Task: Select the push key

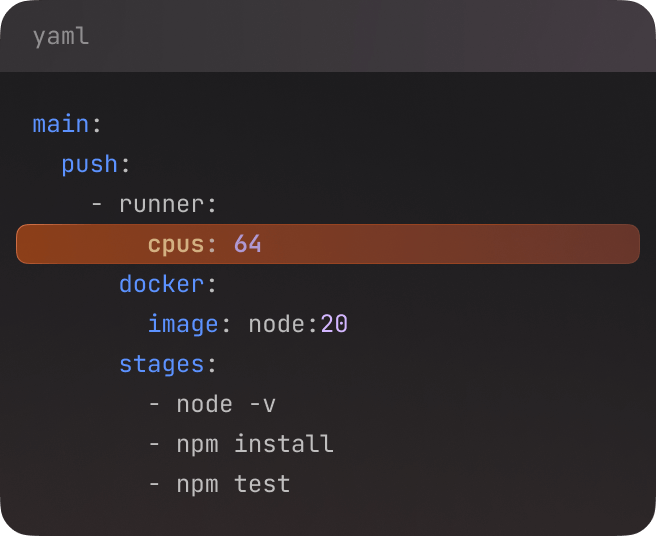Action: click(x=89, y=164)
